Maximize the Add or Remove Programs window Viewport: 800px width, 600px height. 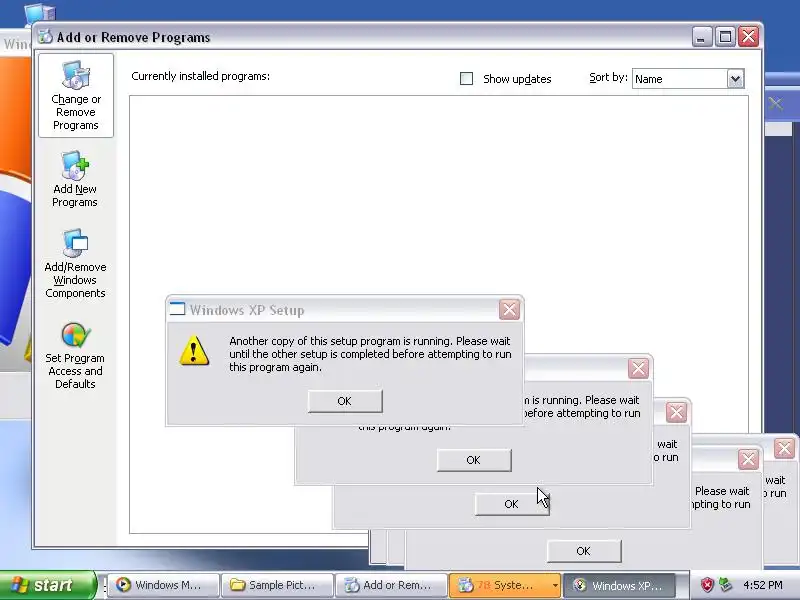click(x=725, y=37)
